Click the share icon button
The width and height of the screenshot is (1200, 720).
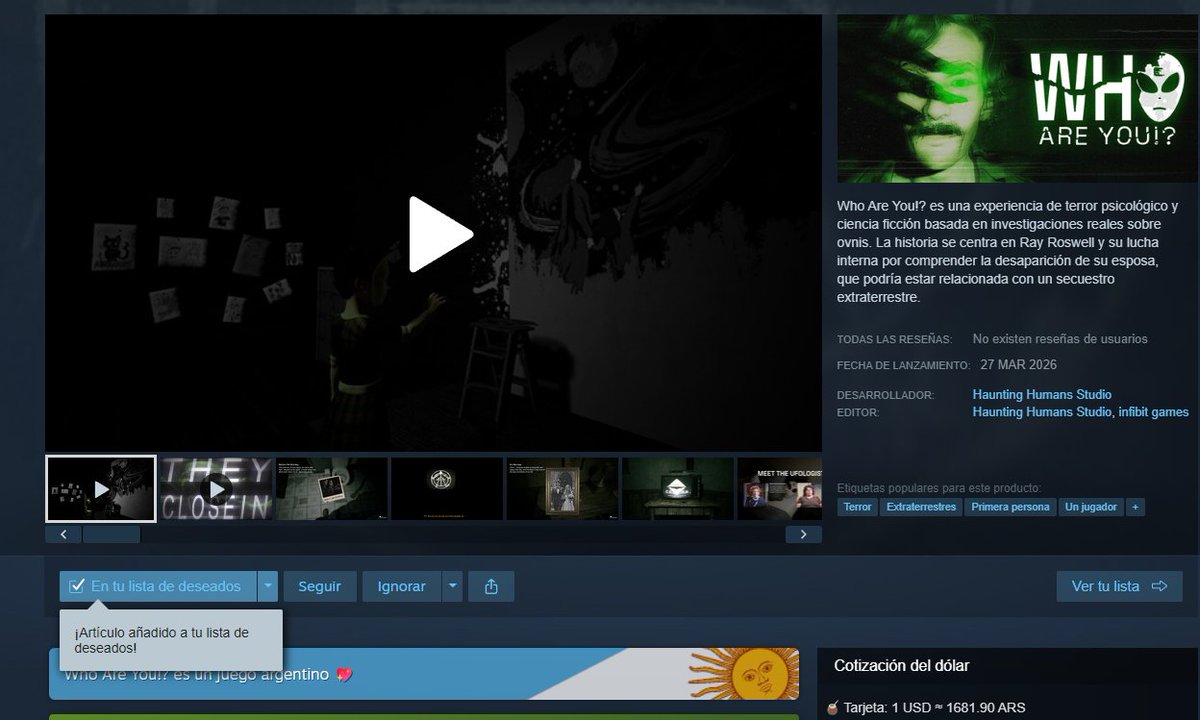(x=491, y=586)
